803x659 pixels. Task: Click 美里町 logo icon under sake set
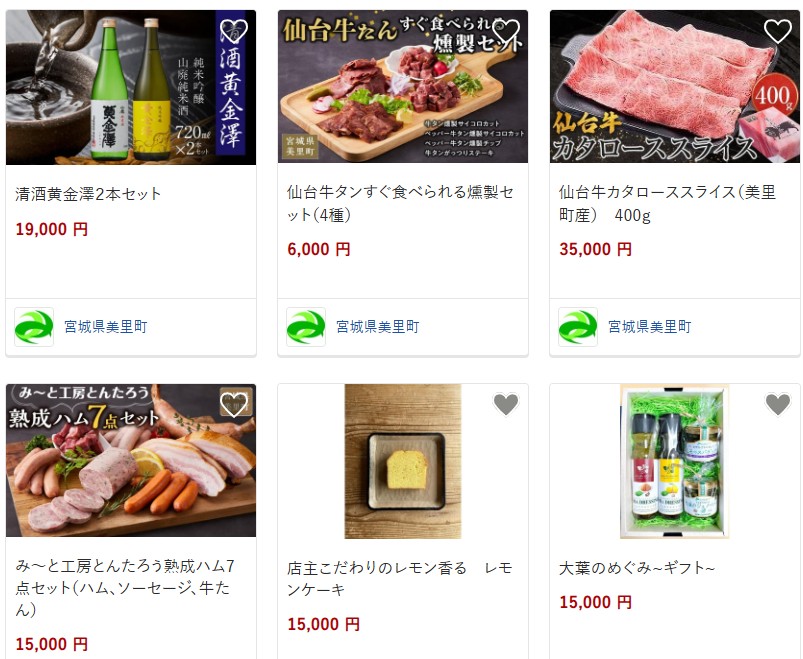[34, 327]
